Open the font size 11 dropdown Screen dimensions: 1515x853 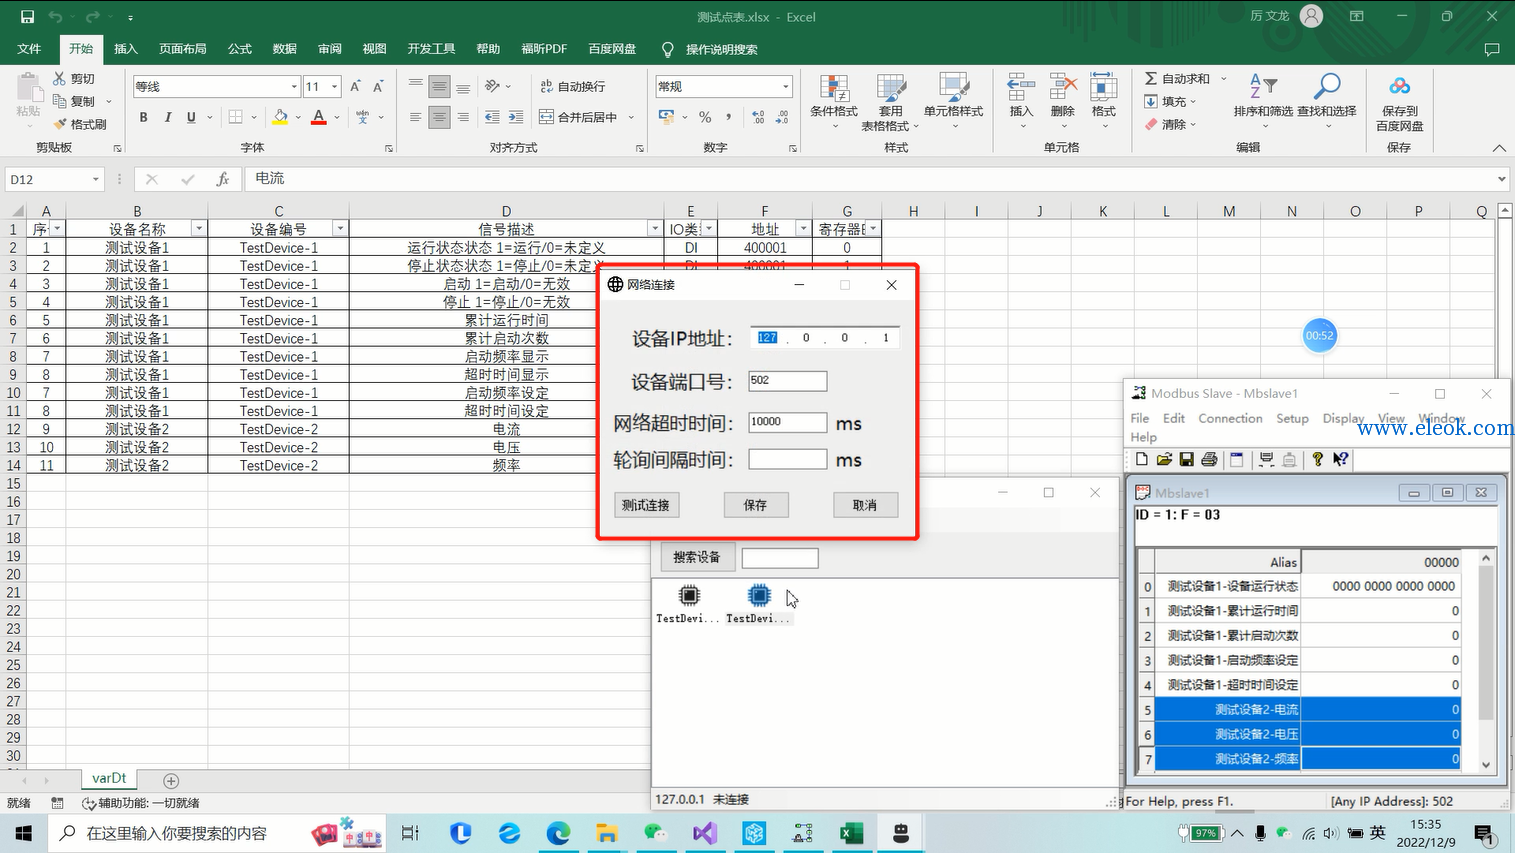pyautogui.click(x=335, y=87)
